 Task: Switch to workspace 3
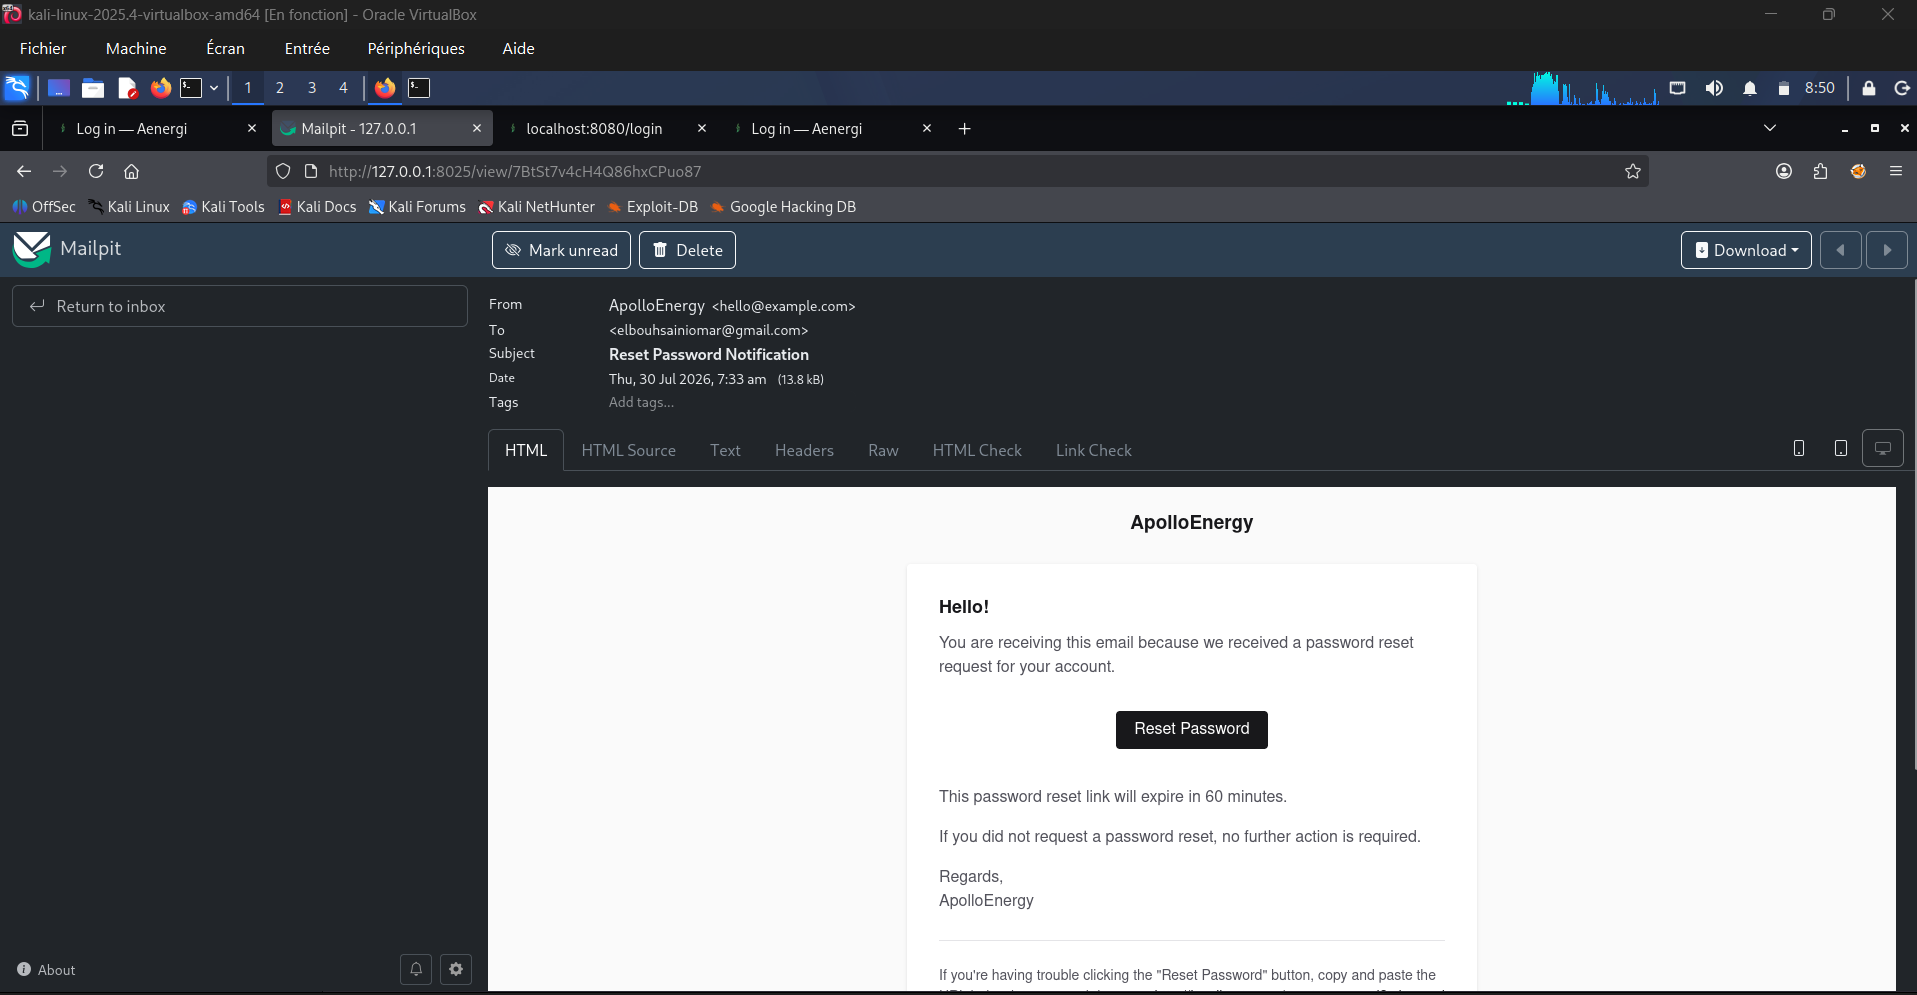(312, 88)
